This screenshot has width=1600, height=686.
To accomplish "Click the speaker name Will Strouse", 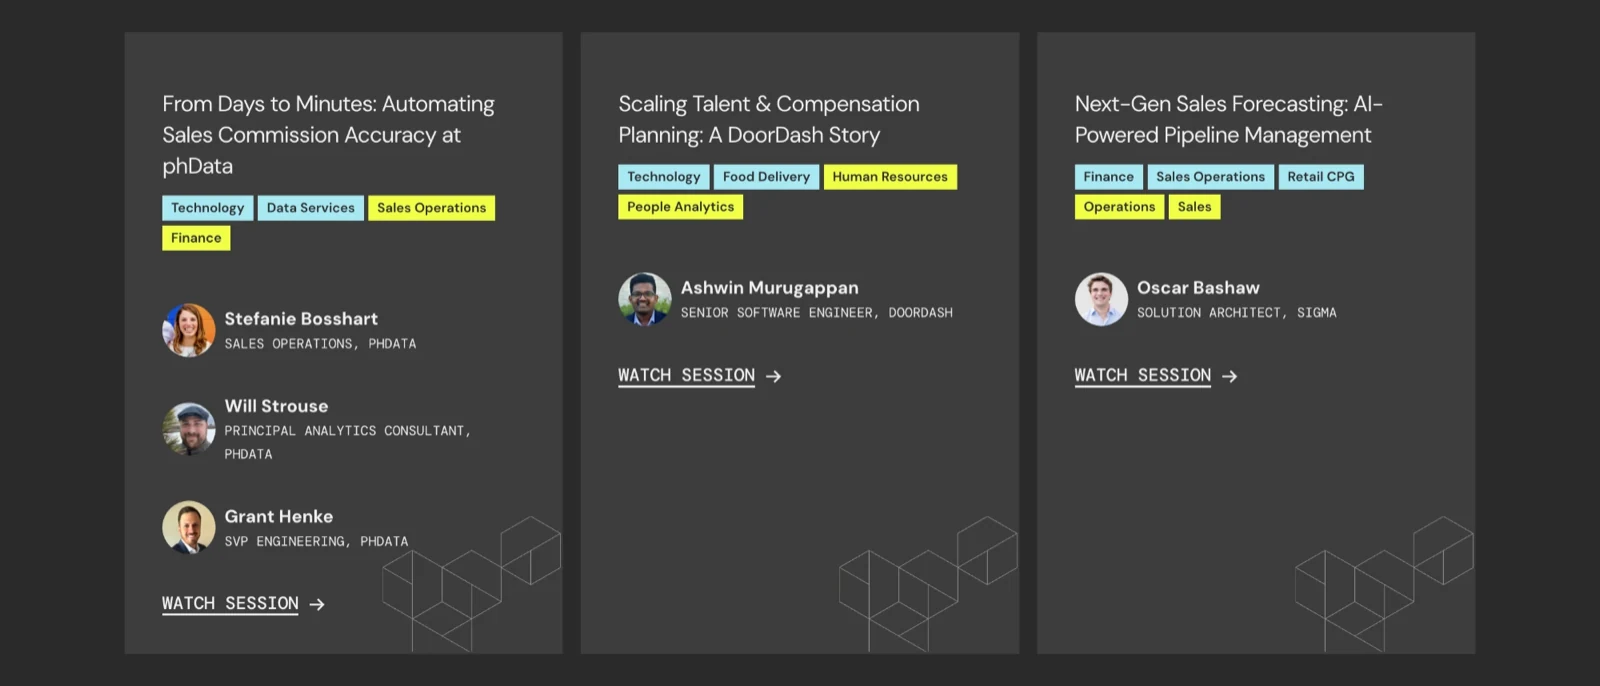I will point(276,406).
